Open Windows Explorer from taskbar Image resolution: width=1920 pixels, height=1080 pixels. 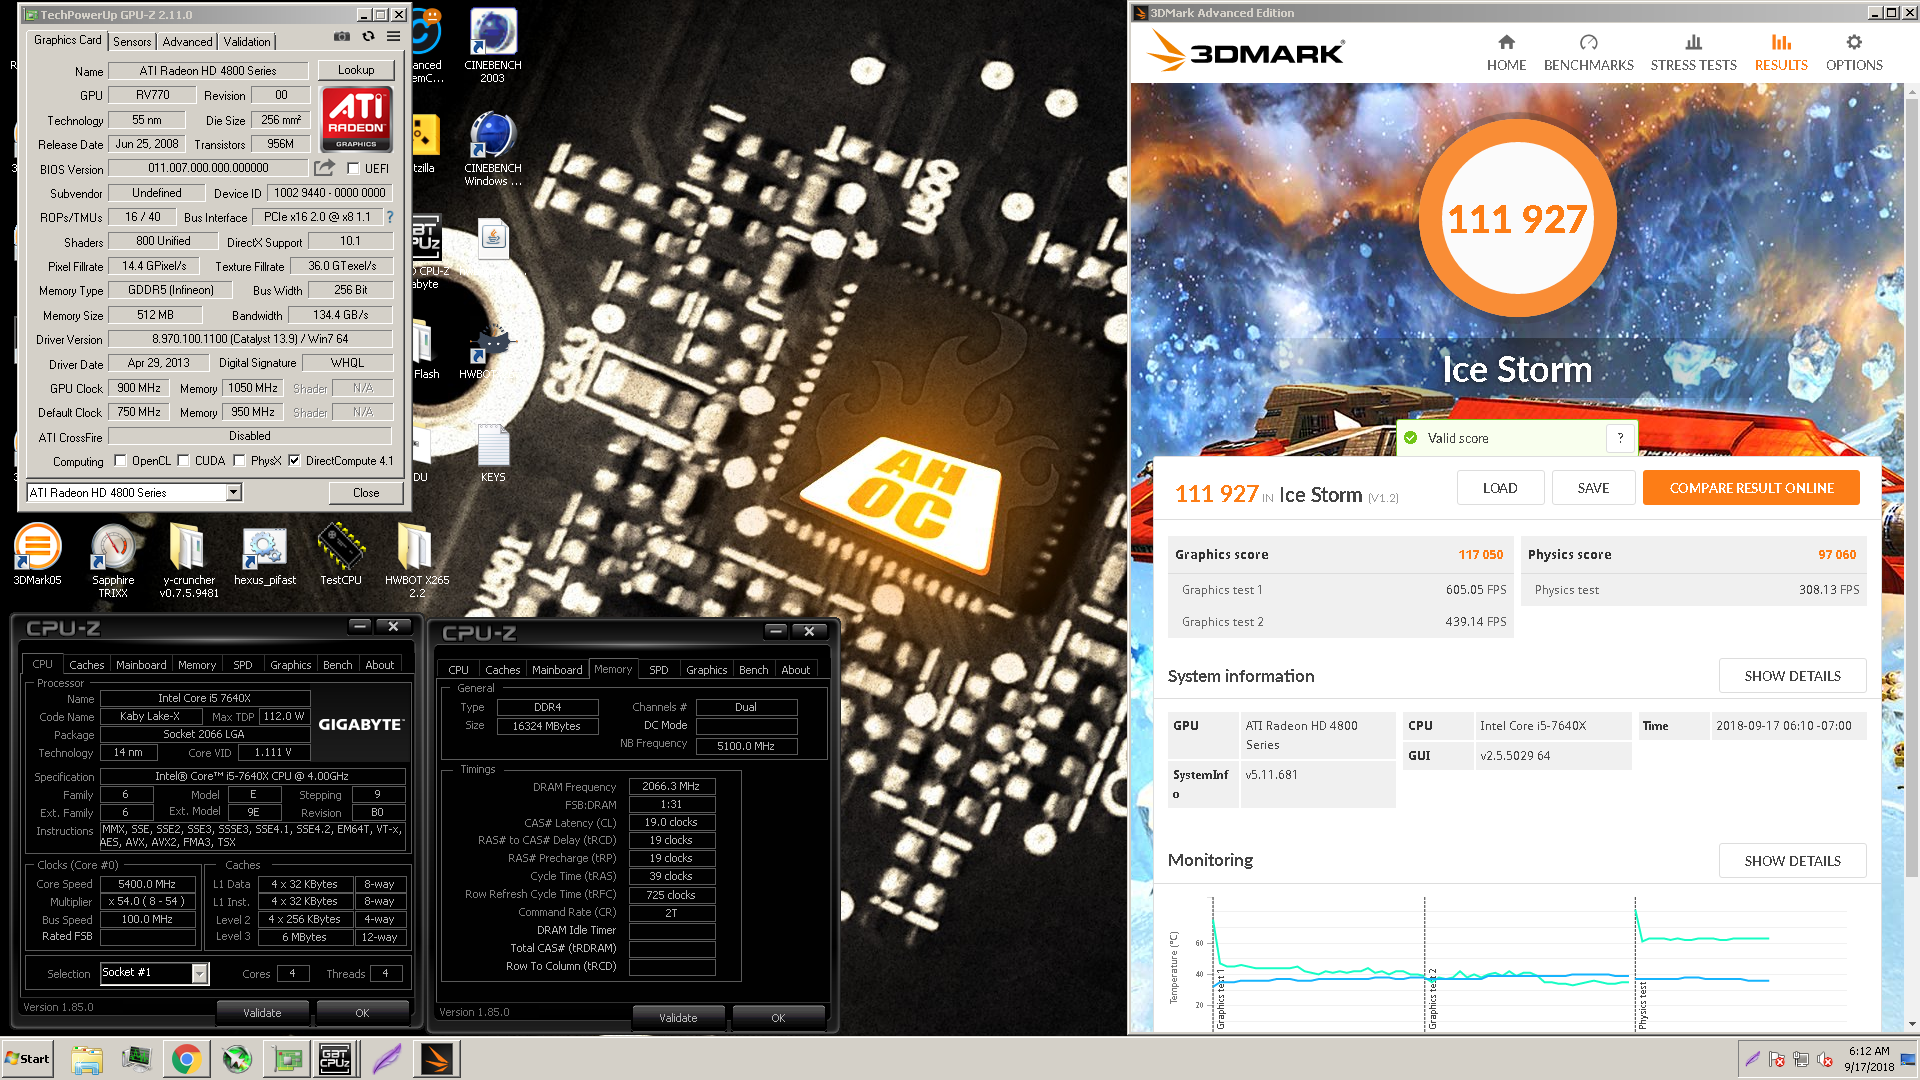click(x=87, y=1059)
